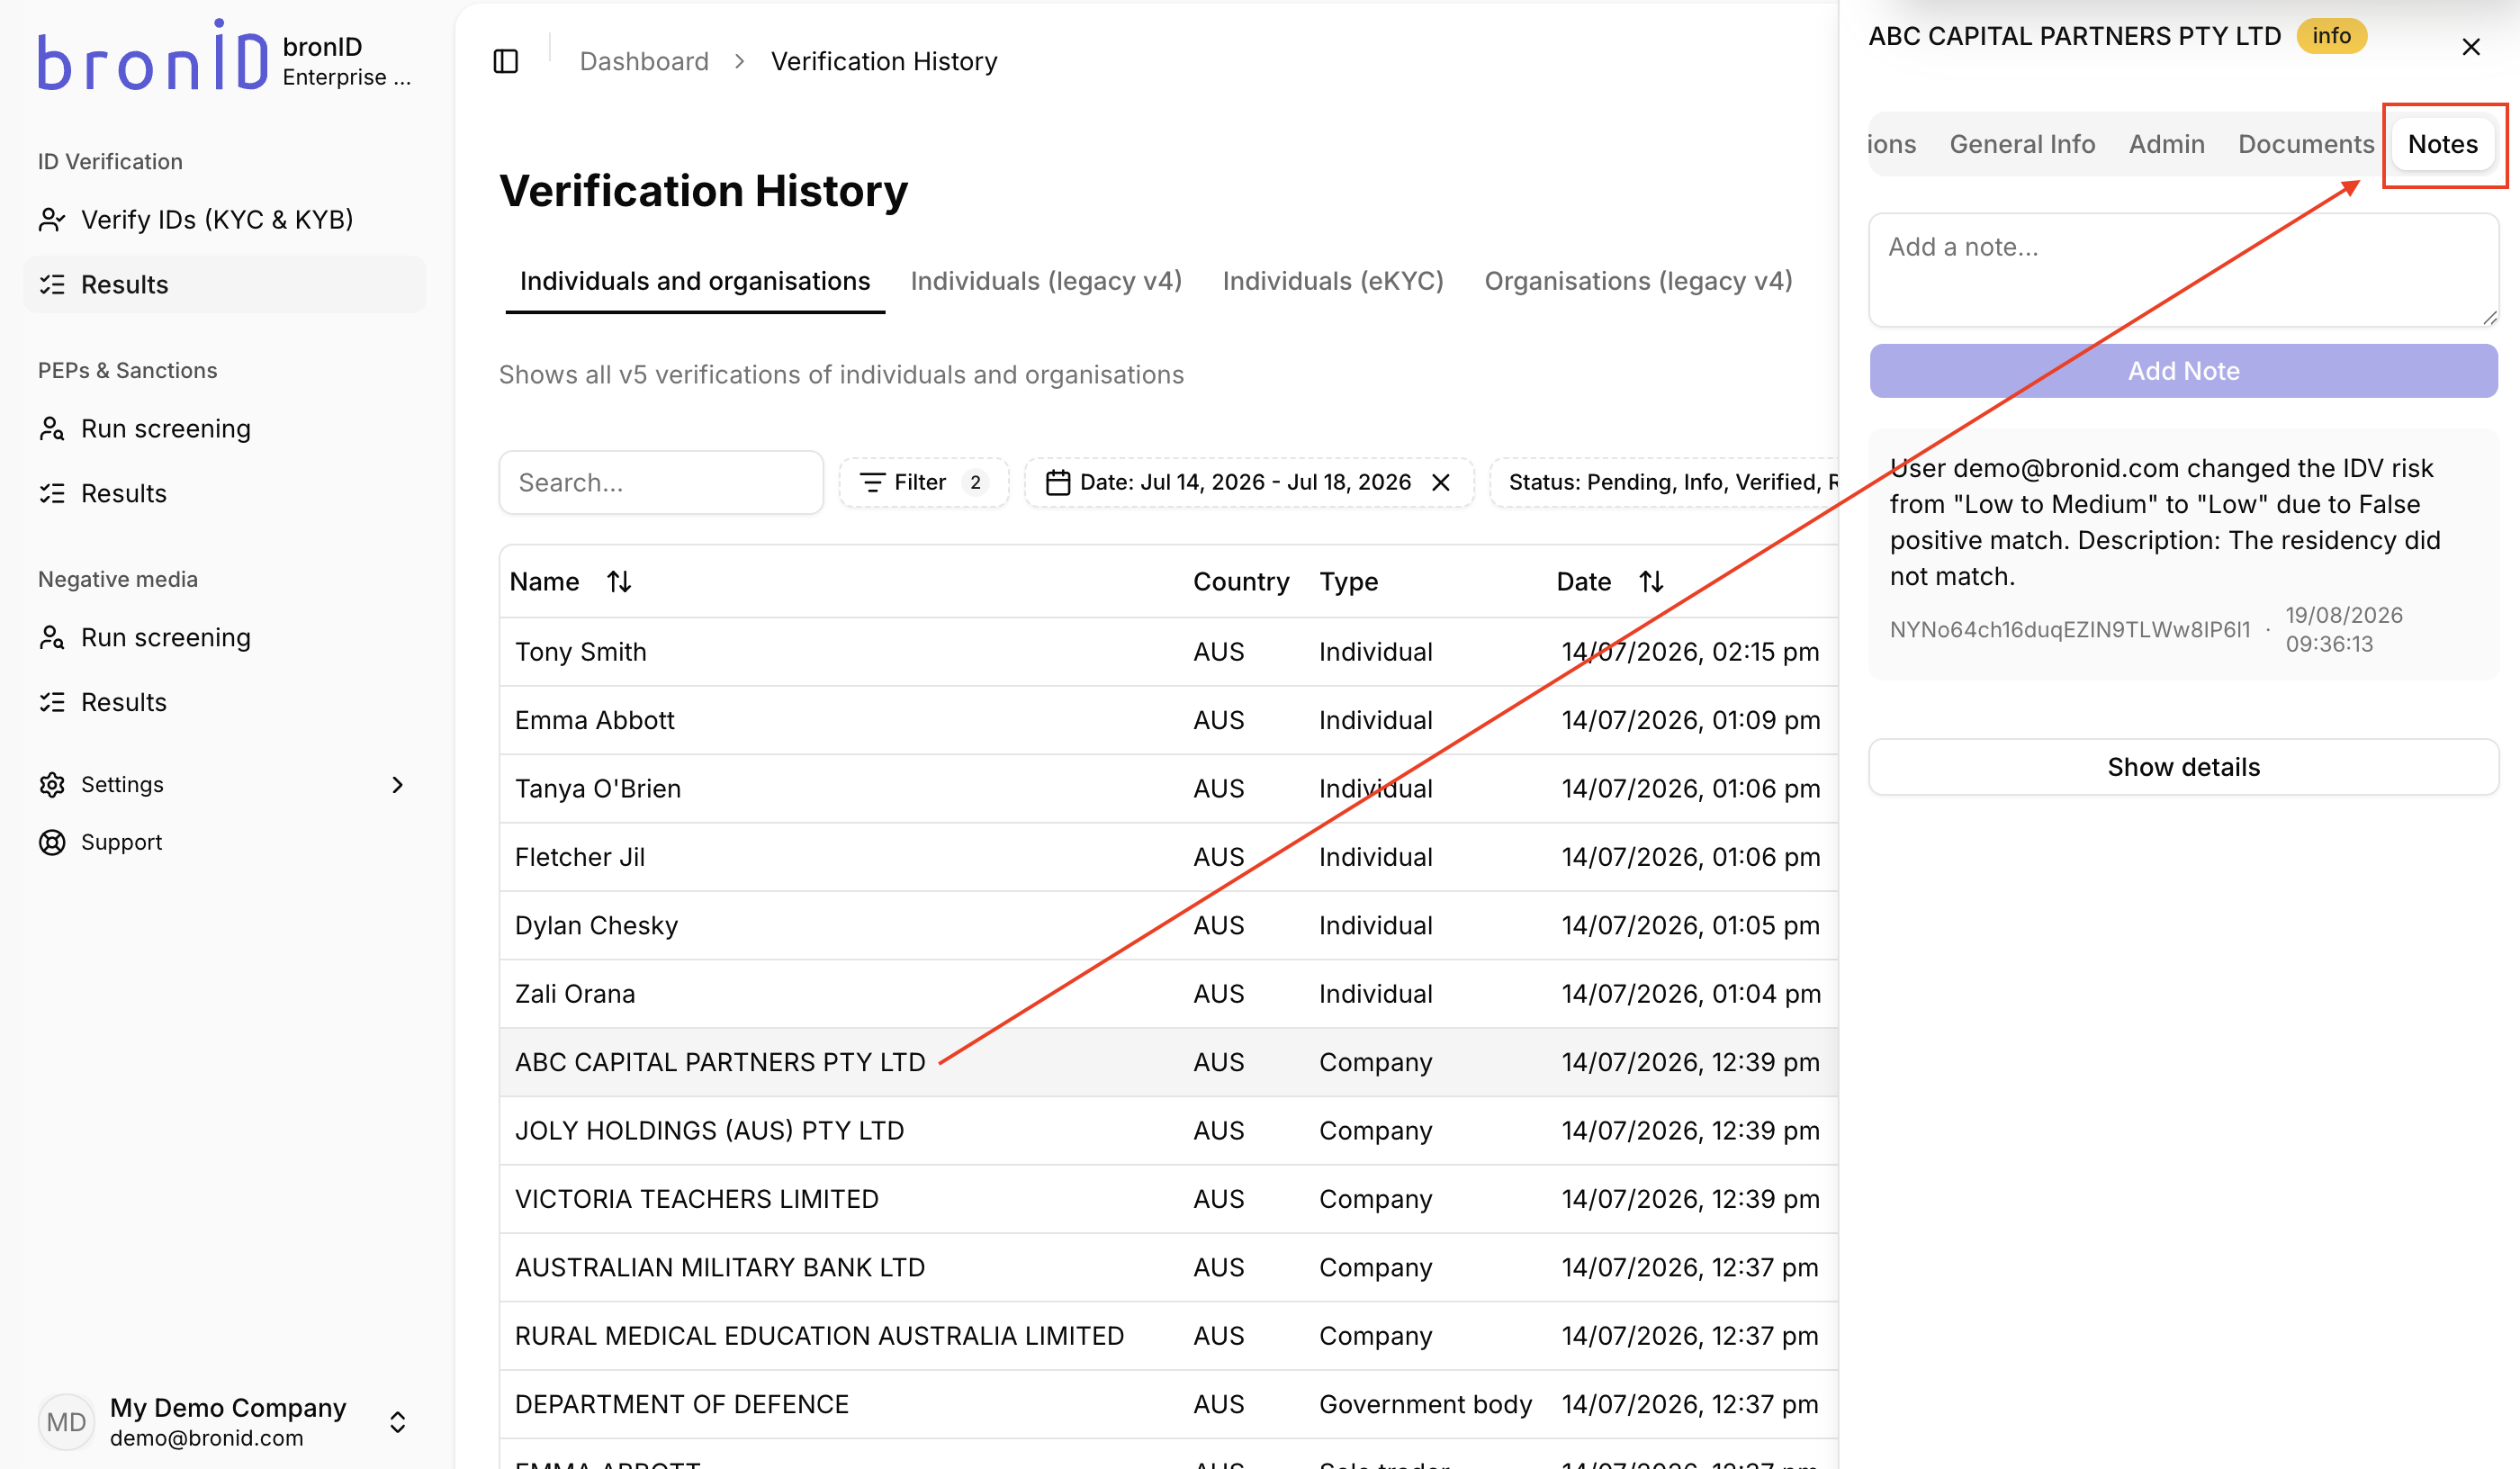The width and height of the screenshot is (2520, 1469).
Task: Open the Tanya O'Brien row
Action: tap(1168, 789)
